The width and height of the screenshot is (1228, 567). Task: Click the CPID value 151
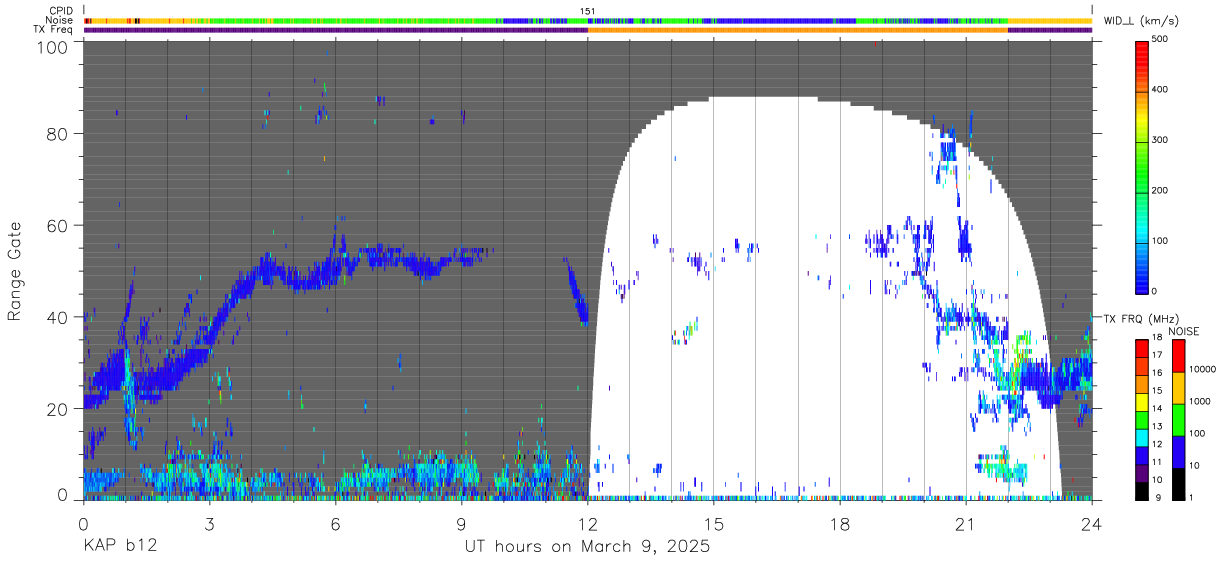tap(588, 10)
